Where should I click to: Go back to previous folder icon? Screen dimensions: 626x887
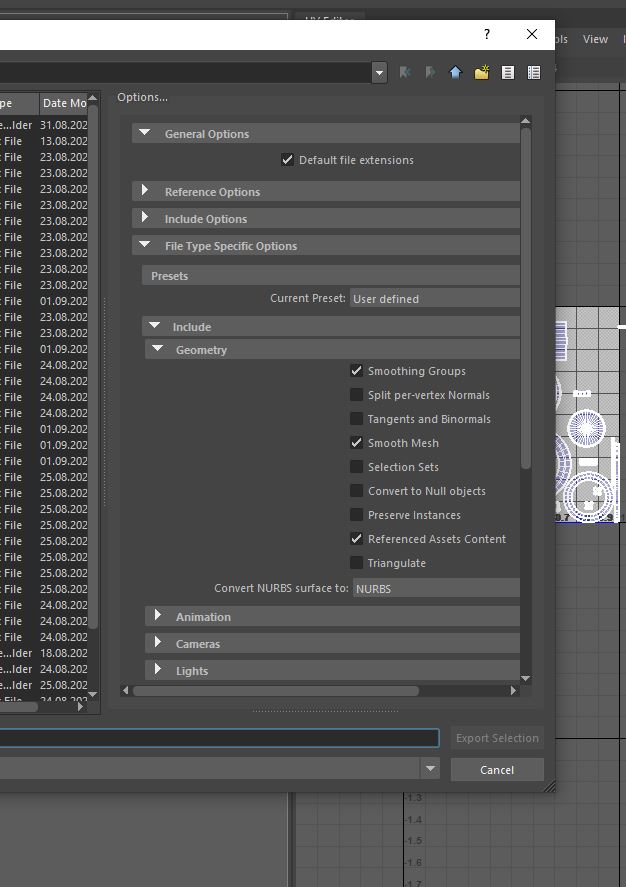pos(405,72)
